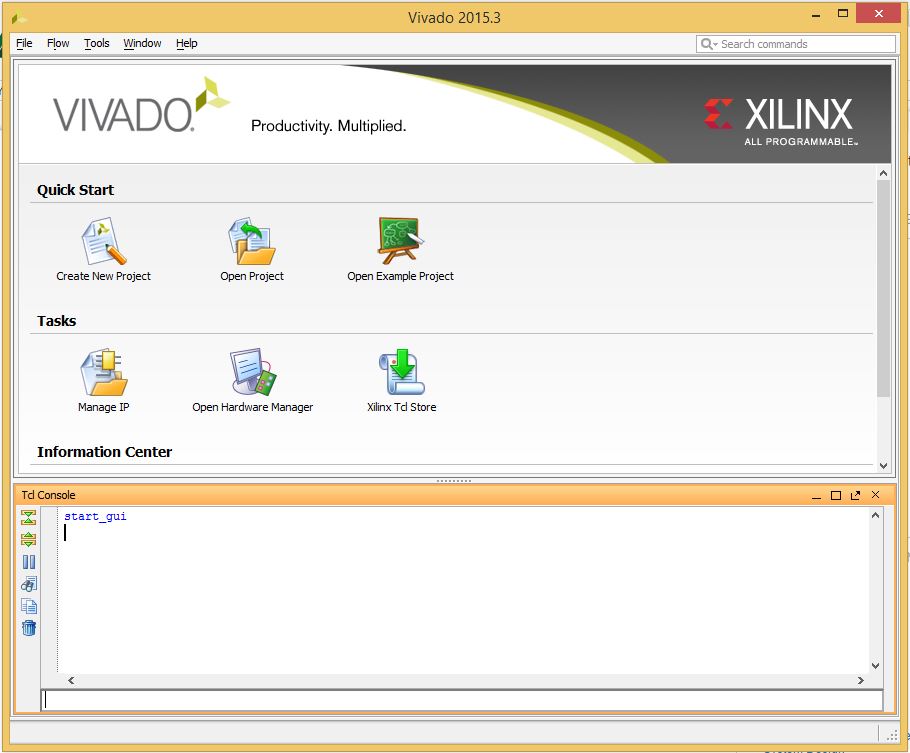
Task: Click the Getting Started page scrollbar thumb
Action: coord(883,289)
